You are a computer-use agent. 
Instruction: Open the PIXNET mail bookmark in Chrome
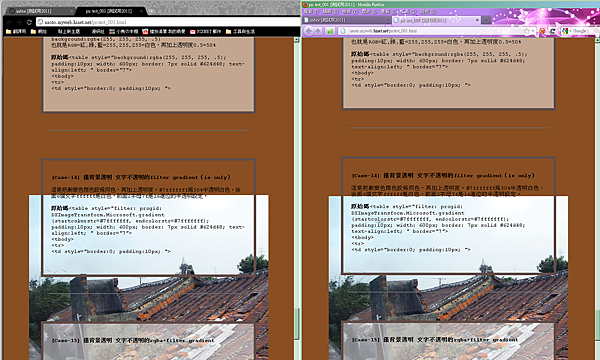(205, 31)
